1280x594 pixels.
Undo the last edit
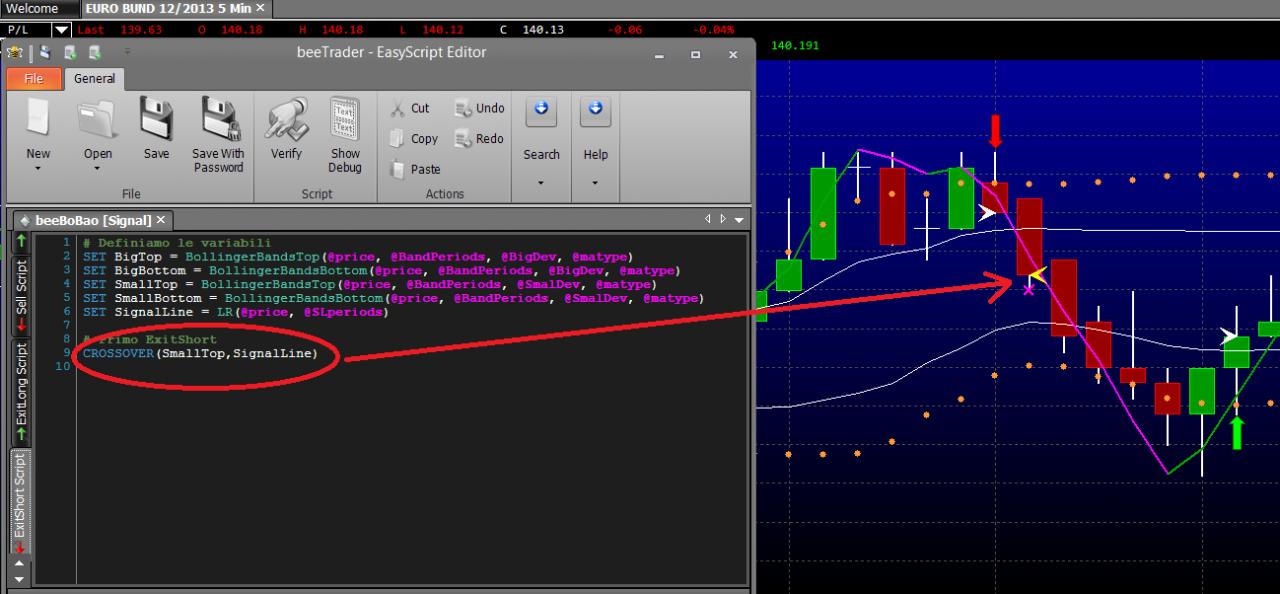pyautogui.click(x=480, y=108)
